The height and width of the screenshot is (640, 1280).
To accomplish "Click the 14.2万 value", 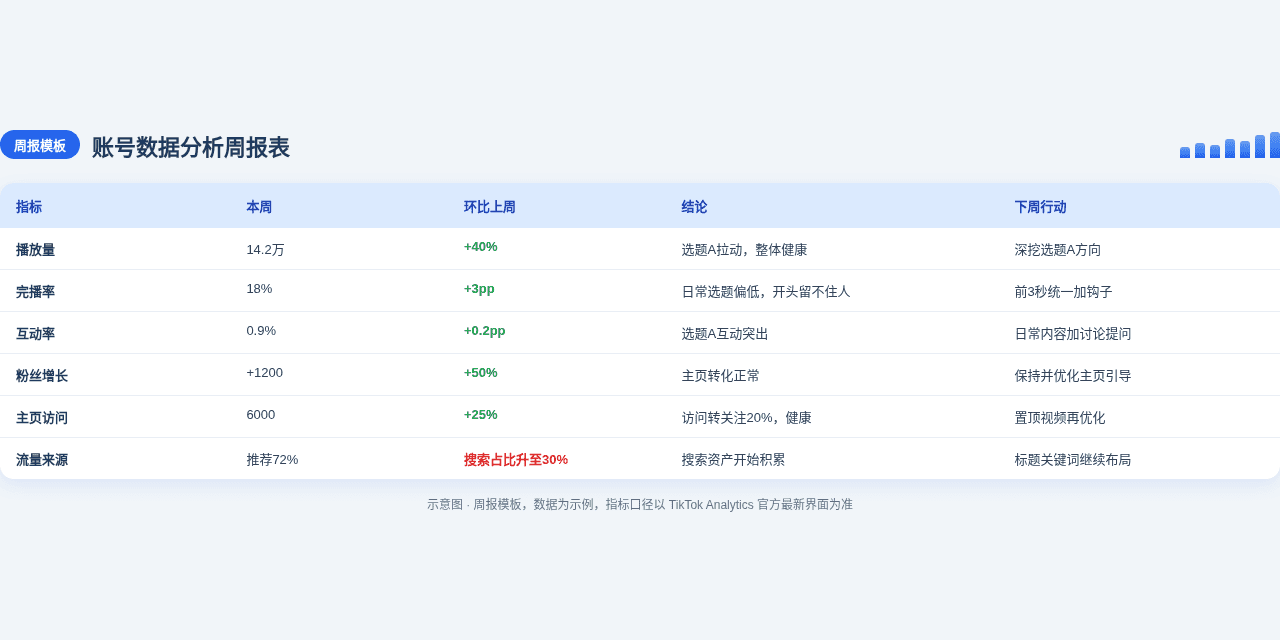I will (266, 250).
